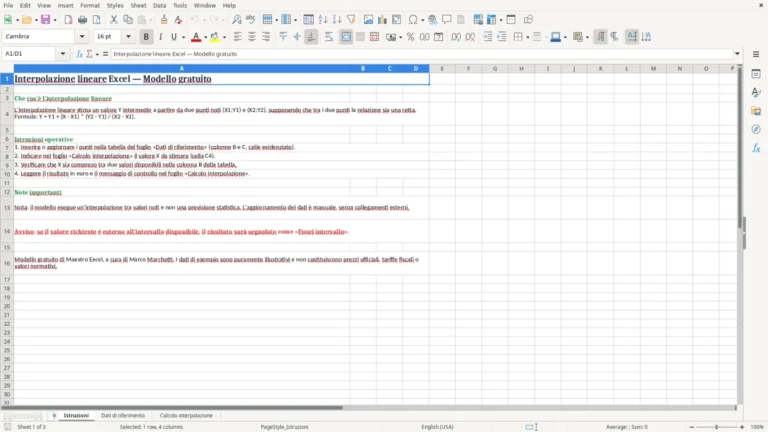This screenshot has width=768, height=432.
Task: Open the Sheet menu
Action: (x=138, y=5)
